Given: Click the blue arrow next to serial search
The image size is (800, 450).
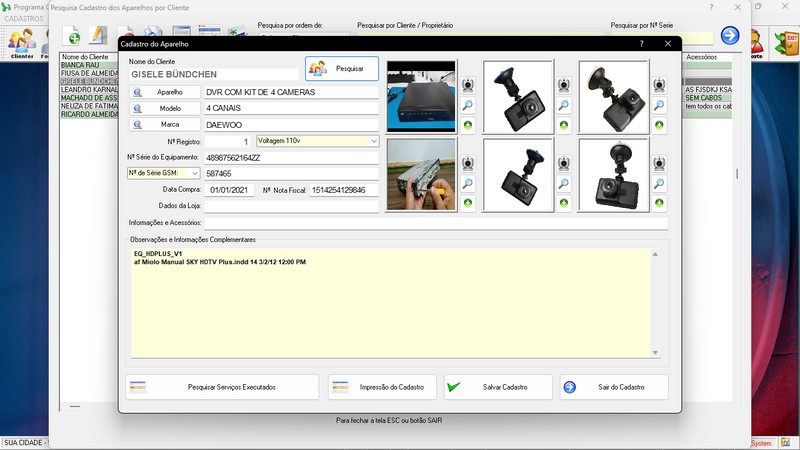Looking at the screenshot, I should 730,36.
